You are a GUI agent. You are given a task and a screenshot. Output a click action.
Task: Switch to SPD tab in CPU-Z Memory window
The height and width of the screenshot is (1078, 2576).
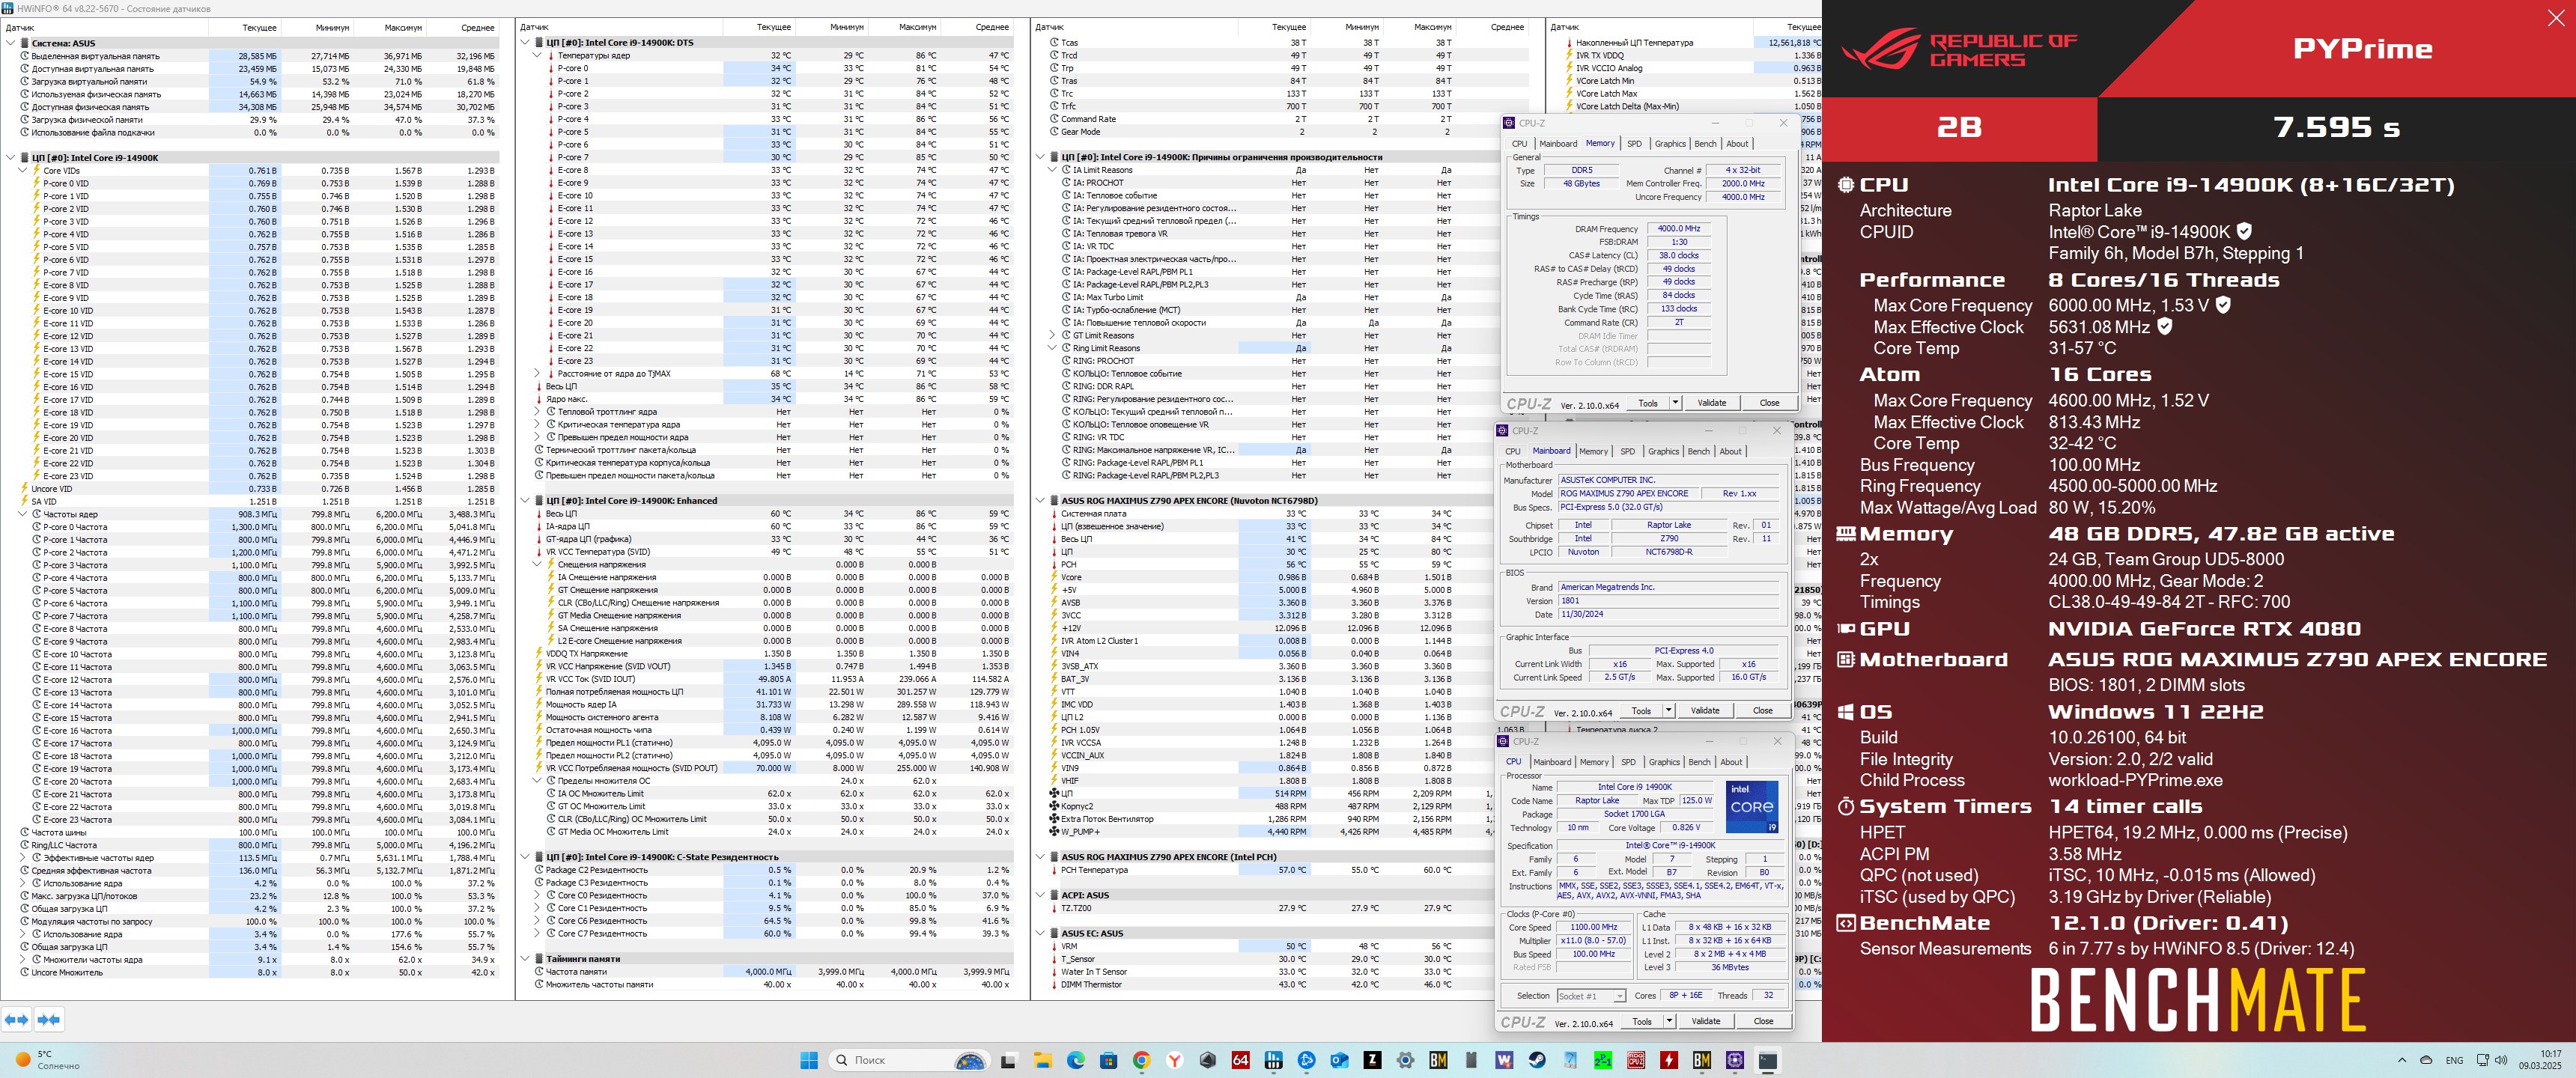pos(1634,144)
